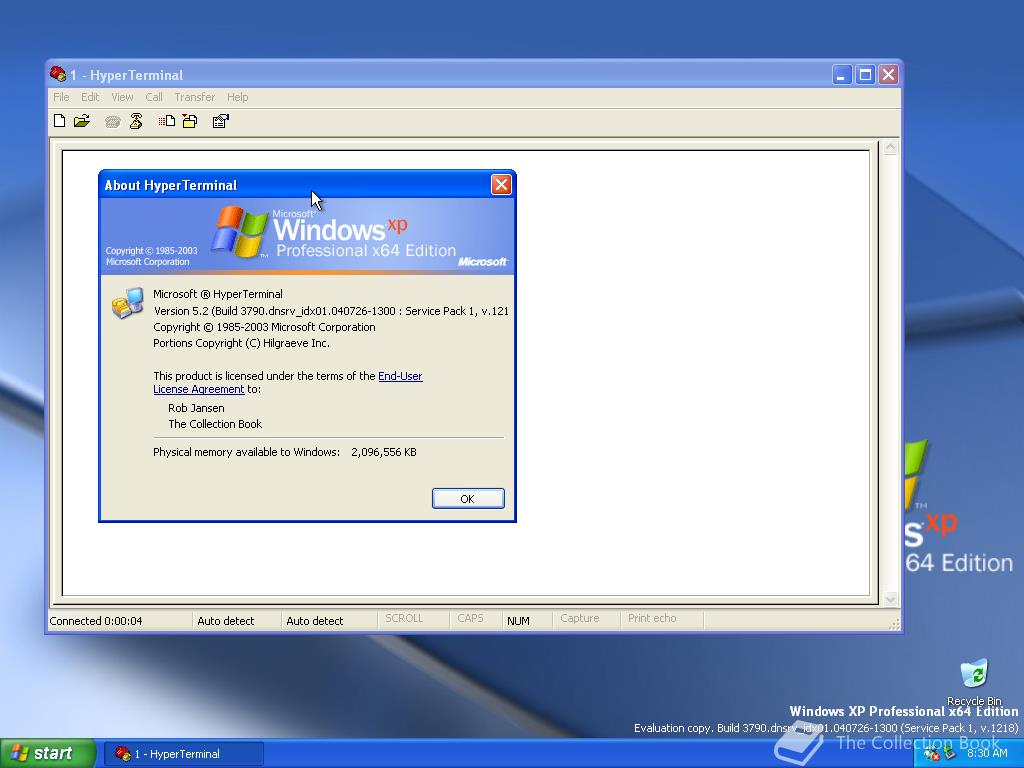The height and width of the screenshot is (768, 1024).
Task: Select the 1 - HyperTerminal taskbar button
Action: (184, 754)
